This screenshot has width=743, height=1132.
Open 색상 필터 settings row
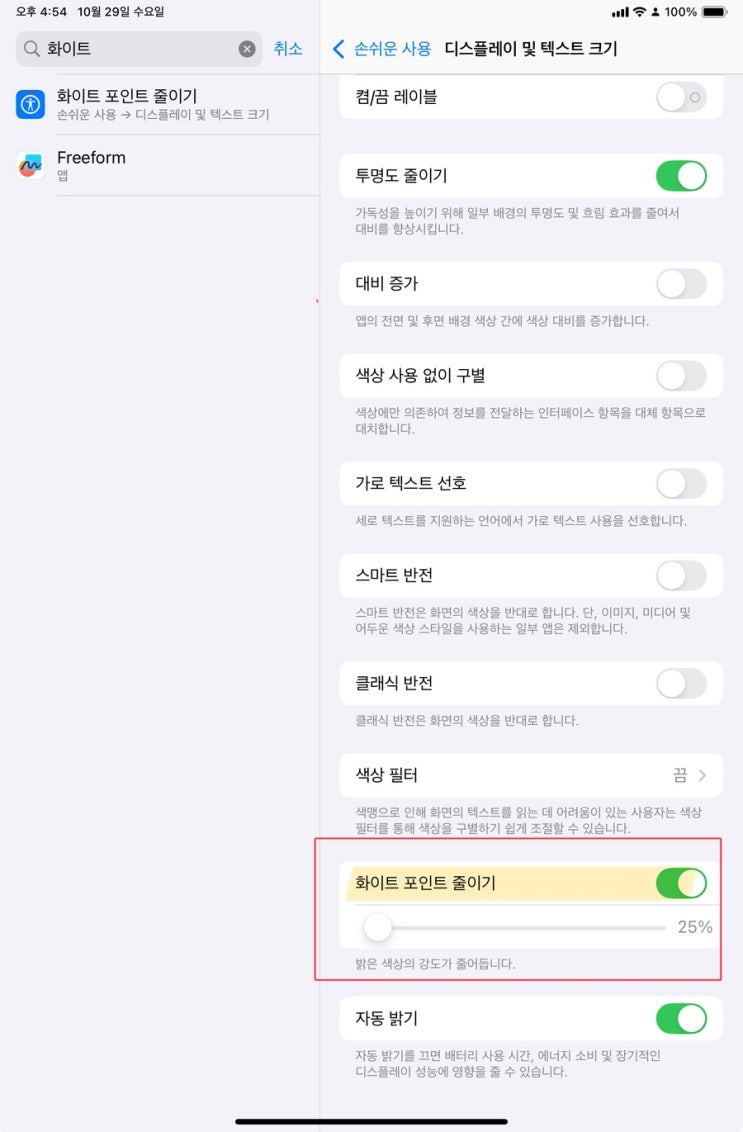[531, 775]
